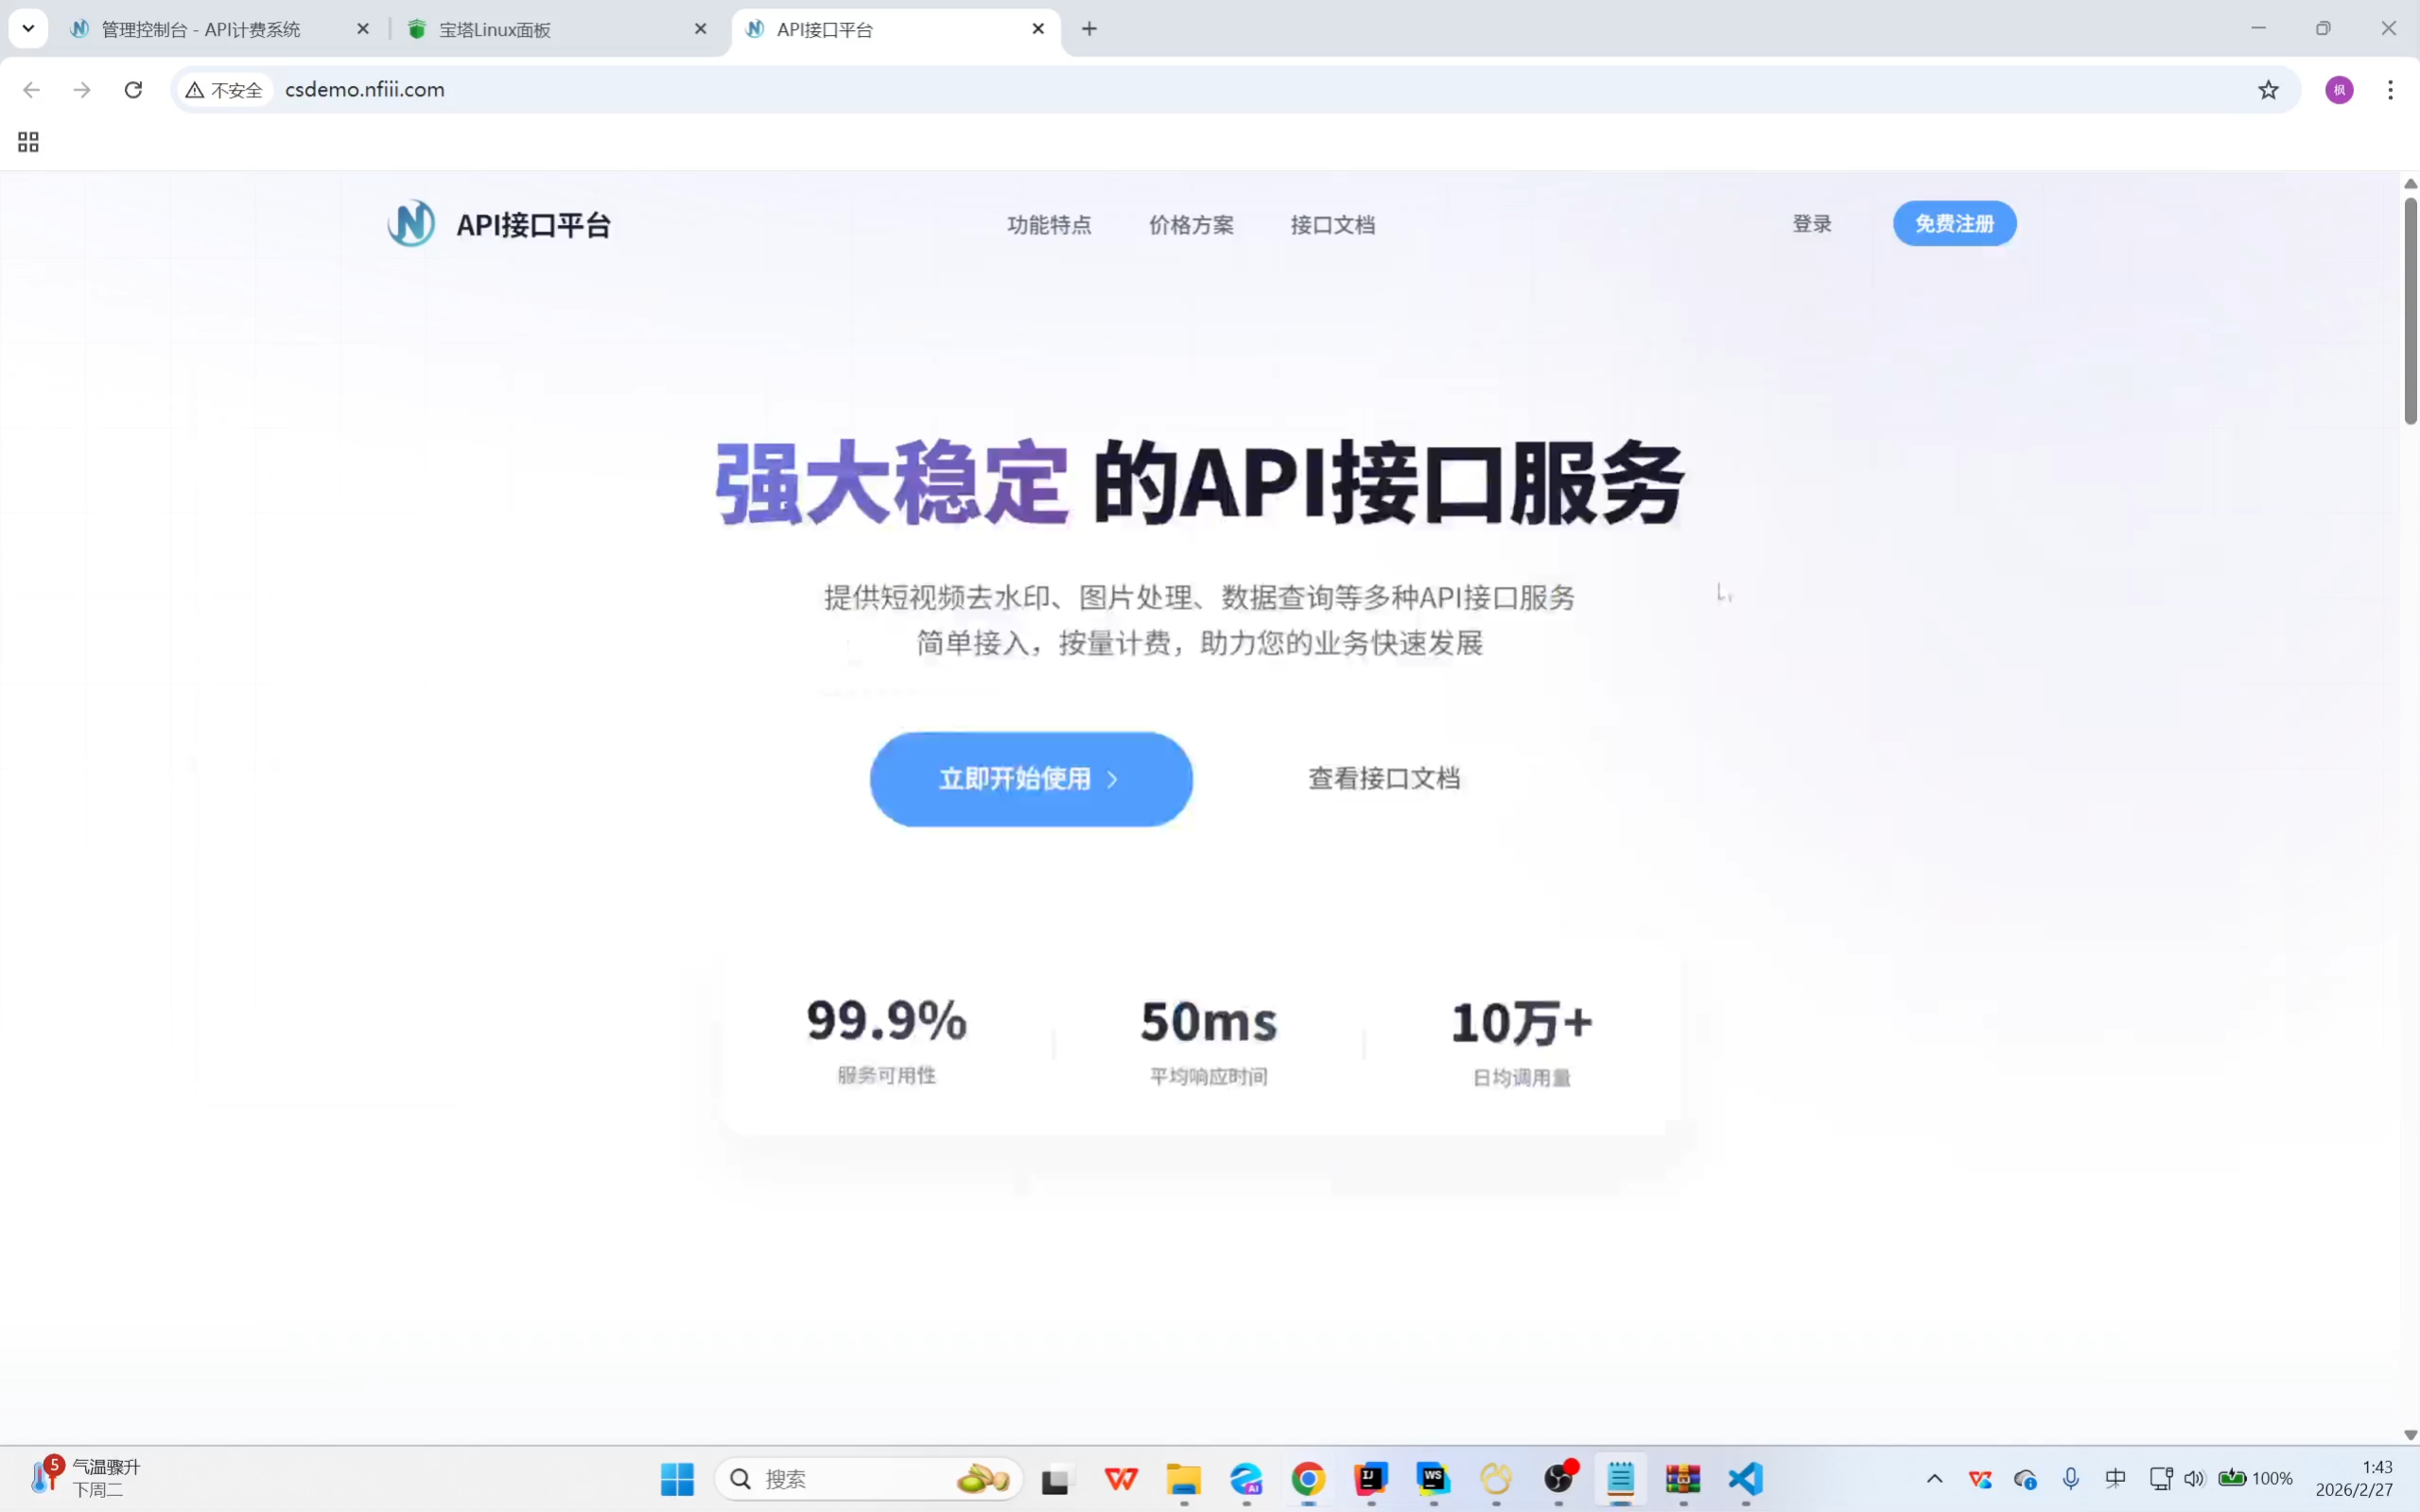Toggle the 中 input method indicator

click(x=2115, y=1478)
